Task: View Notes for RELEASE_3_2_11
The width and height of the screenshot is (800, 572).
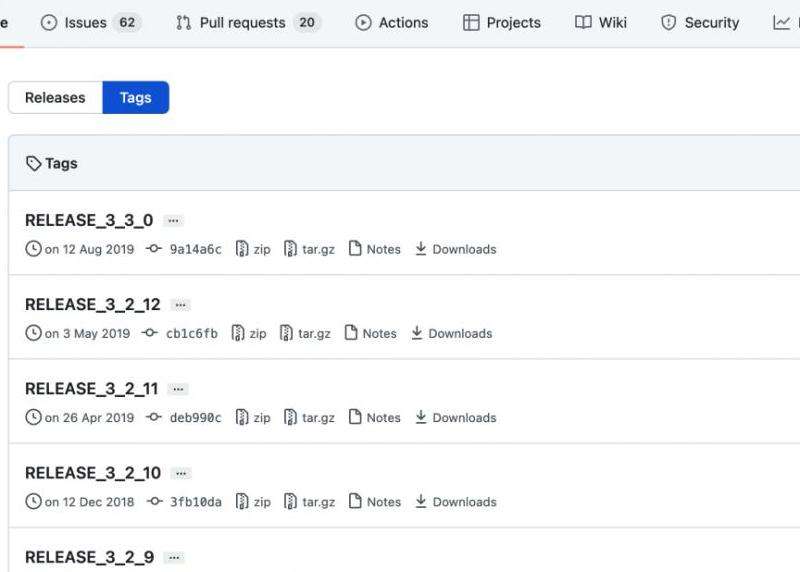Action: [374, 418]
